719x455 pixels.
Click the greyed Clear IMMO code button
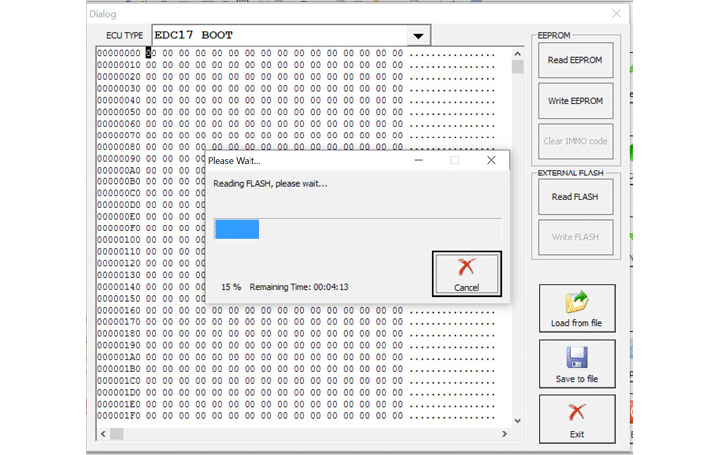[x=575, y=141]
